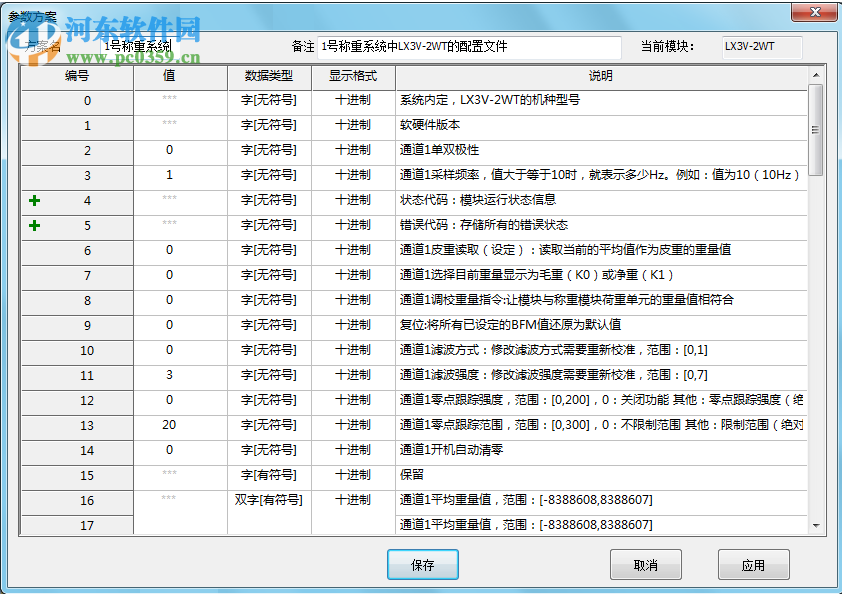This screenshot has width=842, height=594.
Task: Click the green plus icon beside row 4
Action: coord(36,200)
